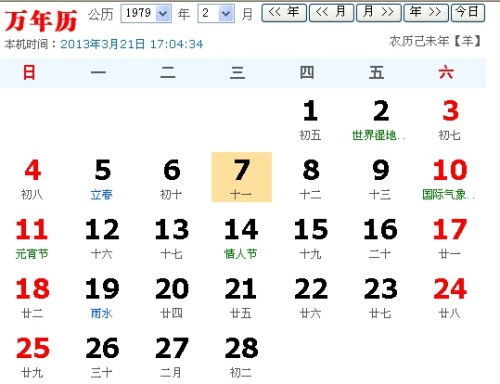The image size is (500, 384).
Task: Click the Monday 一 column header
Action: pos(98,73)
